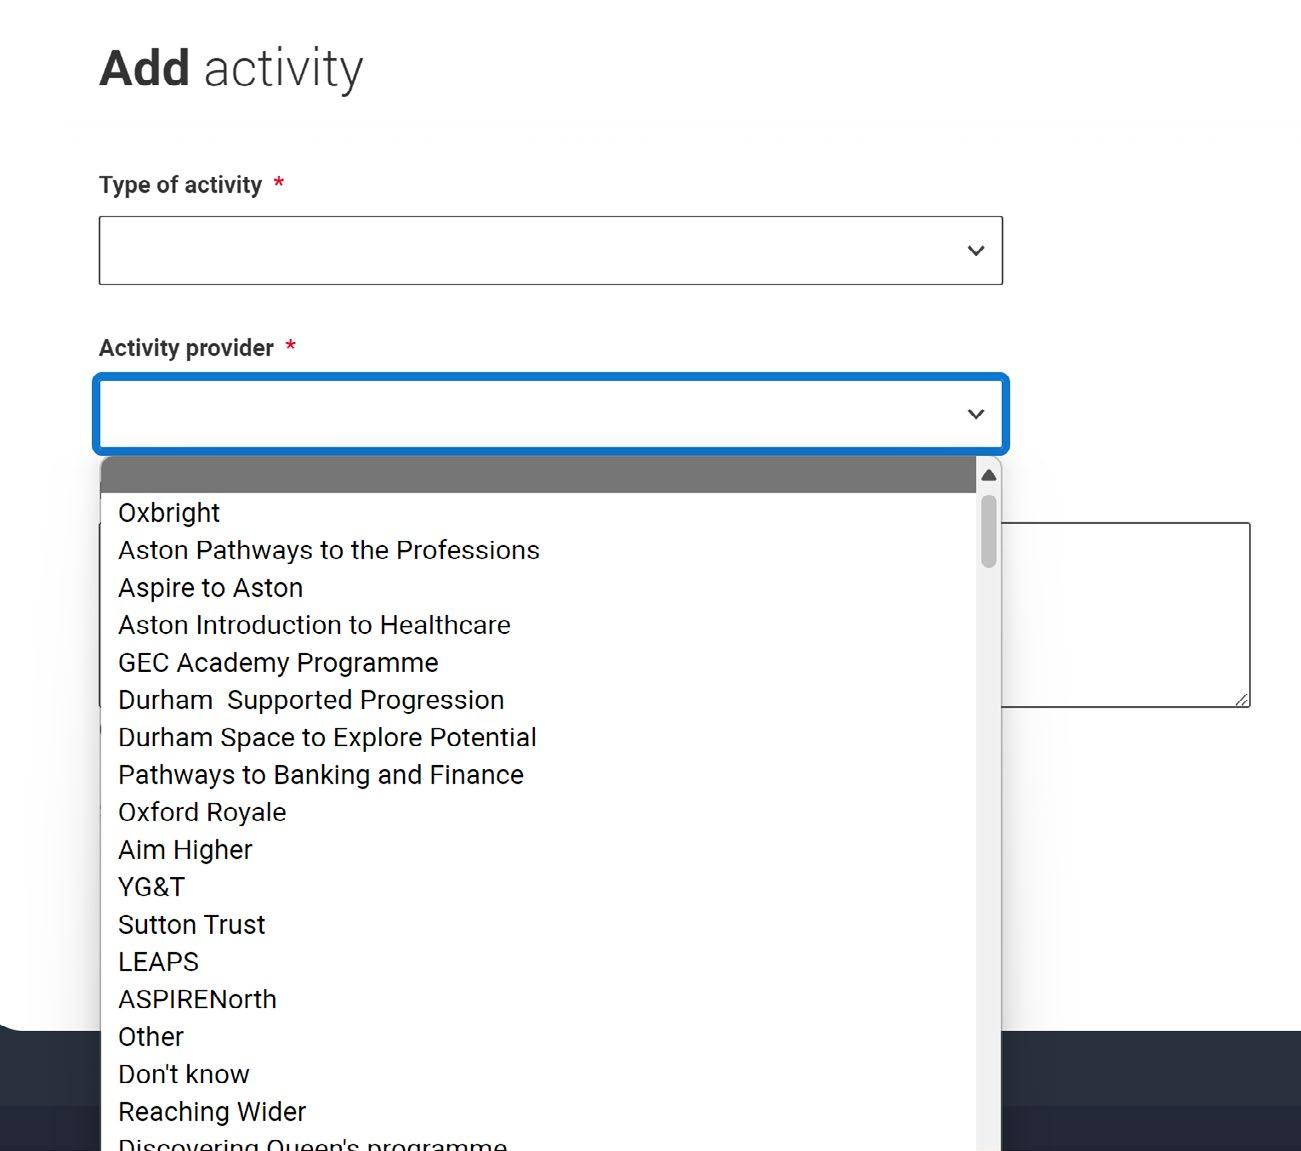Click the scrollbar up arrow

pos(989,475)
